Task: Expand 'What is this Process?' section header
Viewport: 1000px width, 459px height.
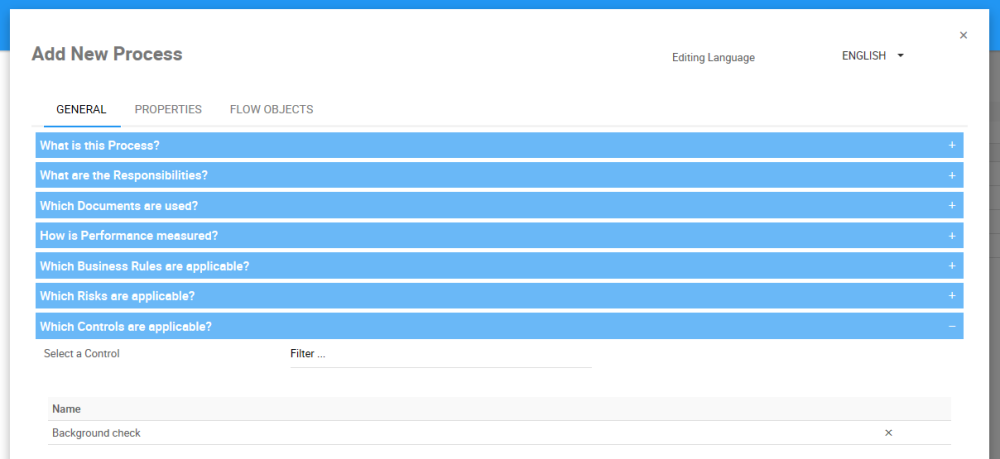Action: (100, 146)
